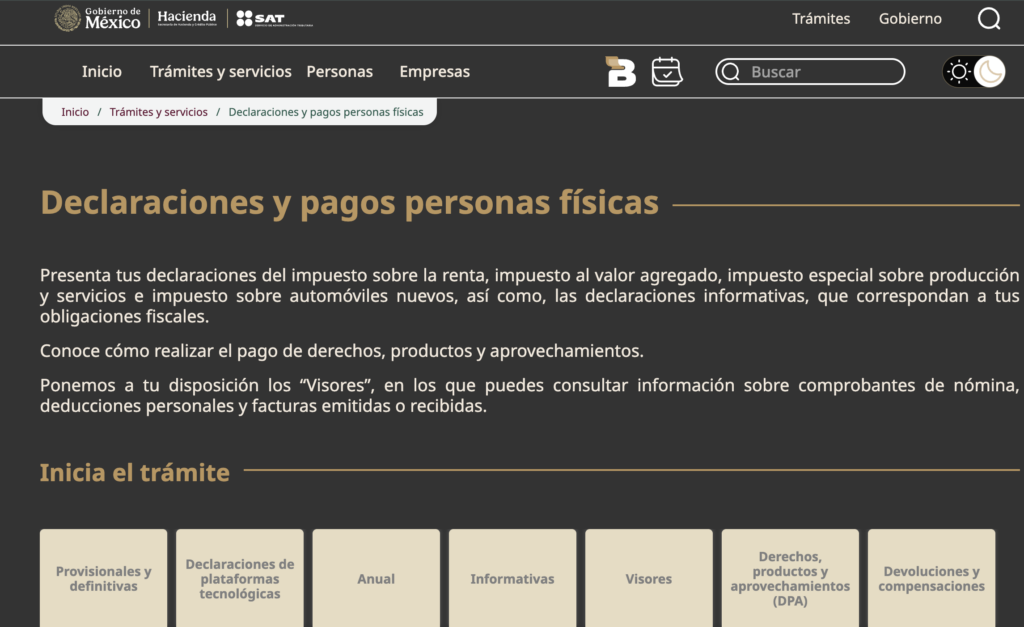Viewport: 1024px width, 627px height.
Task: Select the Devoluciones y compensaciones card
Action: click(x=931, y=578)
